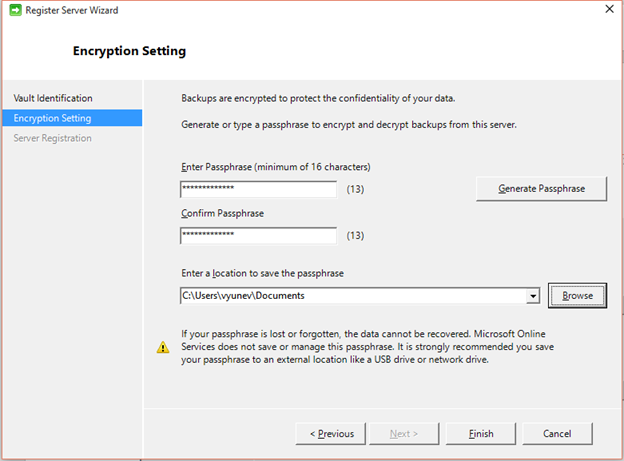Click the lost passphrase warning text
The width and height of the screenshot is (624, 461).
[x=367, y=345]
